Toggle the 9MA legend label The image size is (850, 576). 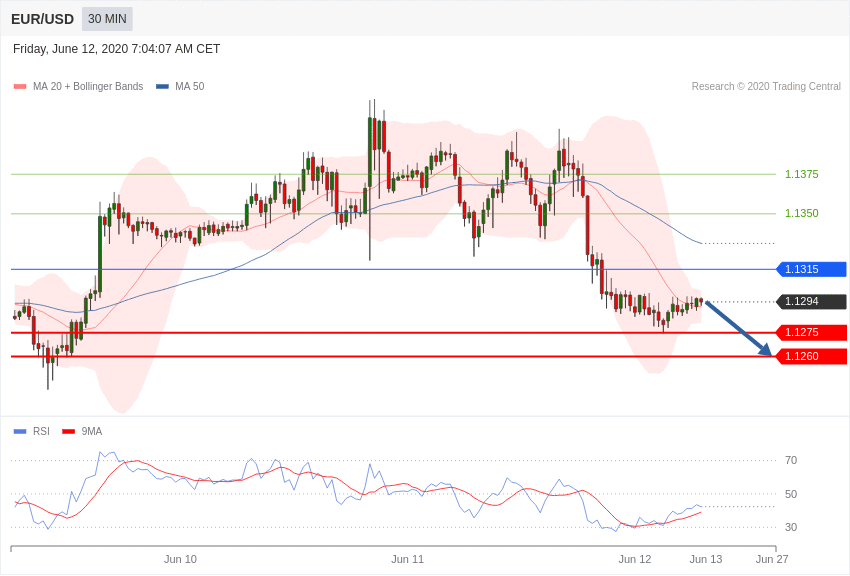pyautogui.click(x=92, y=431)
